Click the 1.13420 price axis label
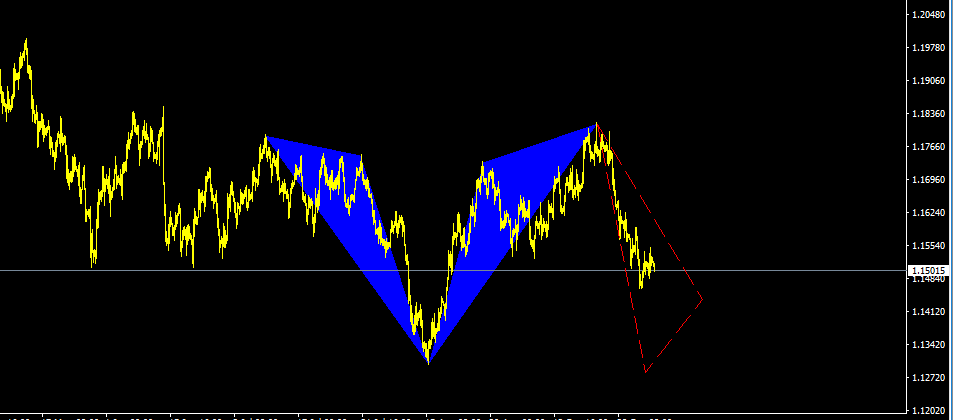This screenshot has height=420, width=953. [x=929, y=345]
